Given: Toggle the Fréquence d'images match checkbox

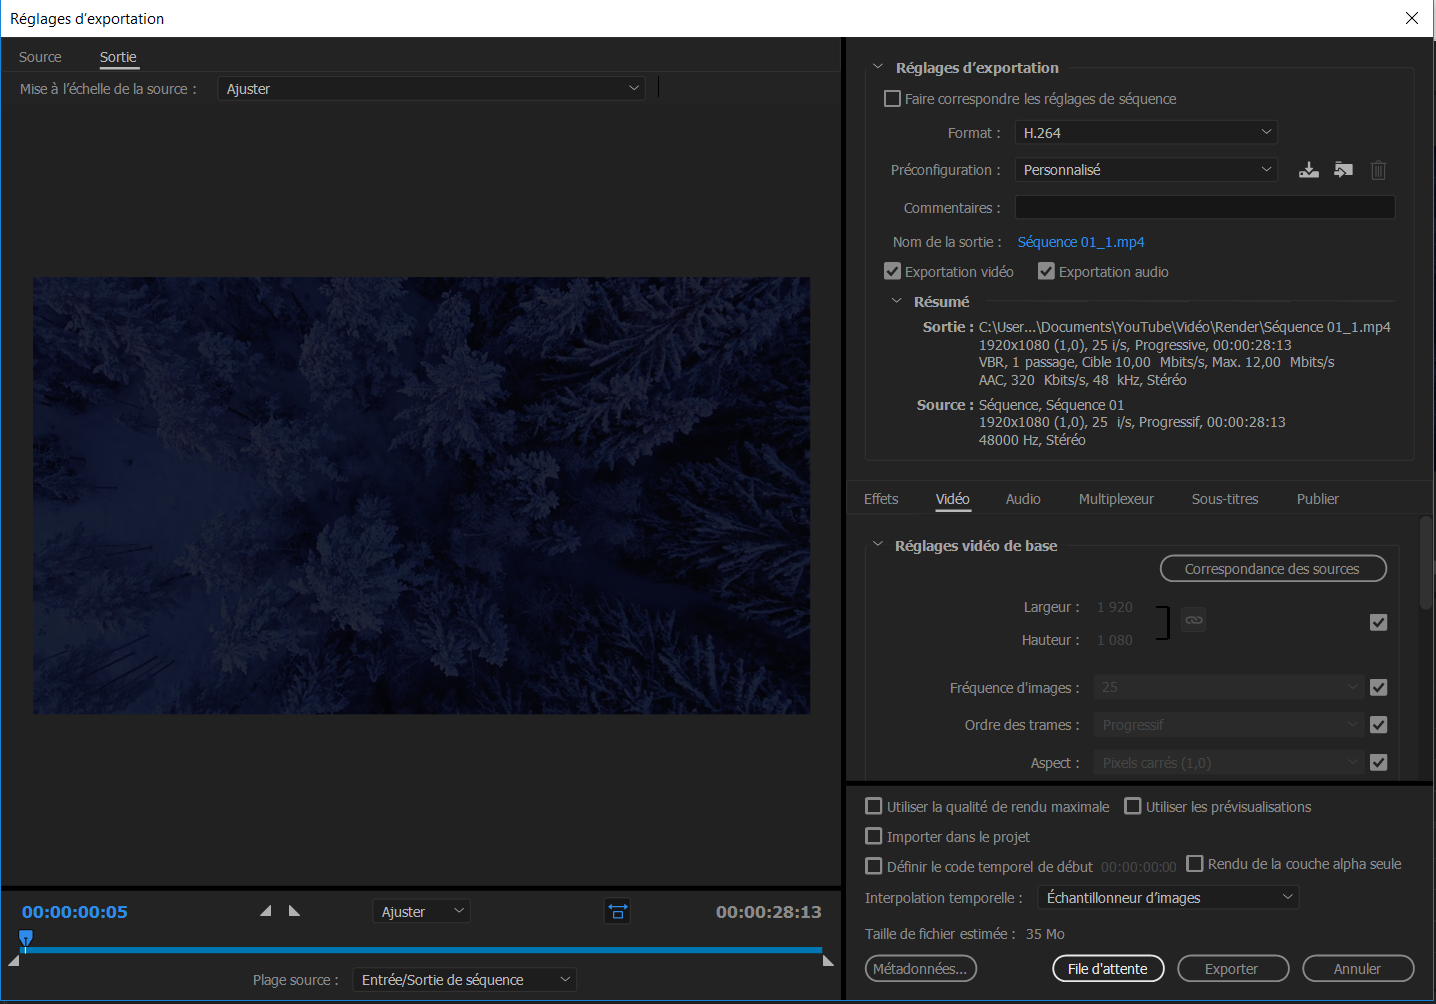Looking at the screenshot, I should (x=1378, y=687).
